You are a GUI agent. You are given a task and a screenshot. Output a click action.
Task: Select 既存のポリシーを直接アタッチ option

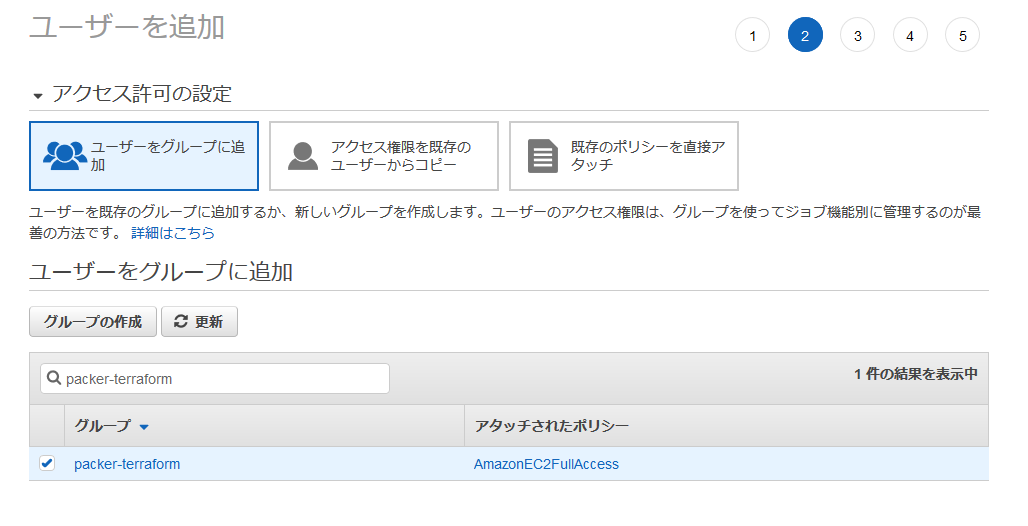(x=624, y=156)
